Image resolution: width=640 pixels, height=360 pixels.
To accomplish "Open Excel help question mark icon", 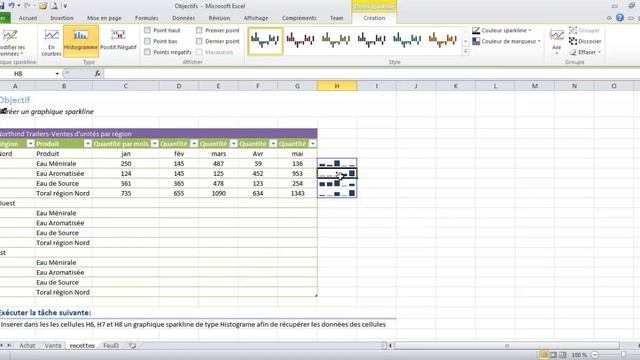I will pos(620,18).
